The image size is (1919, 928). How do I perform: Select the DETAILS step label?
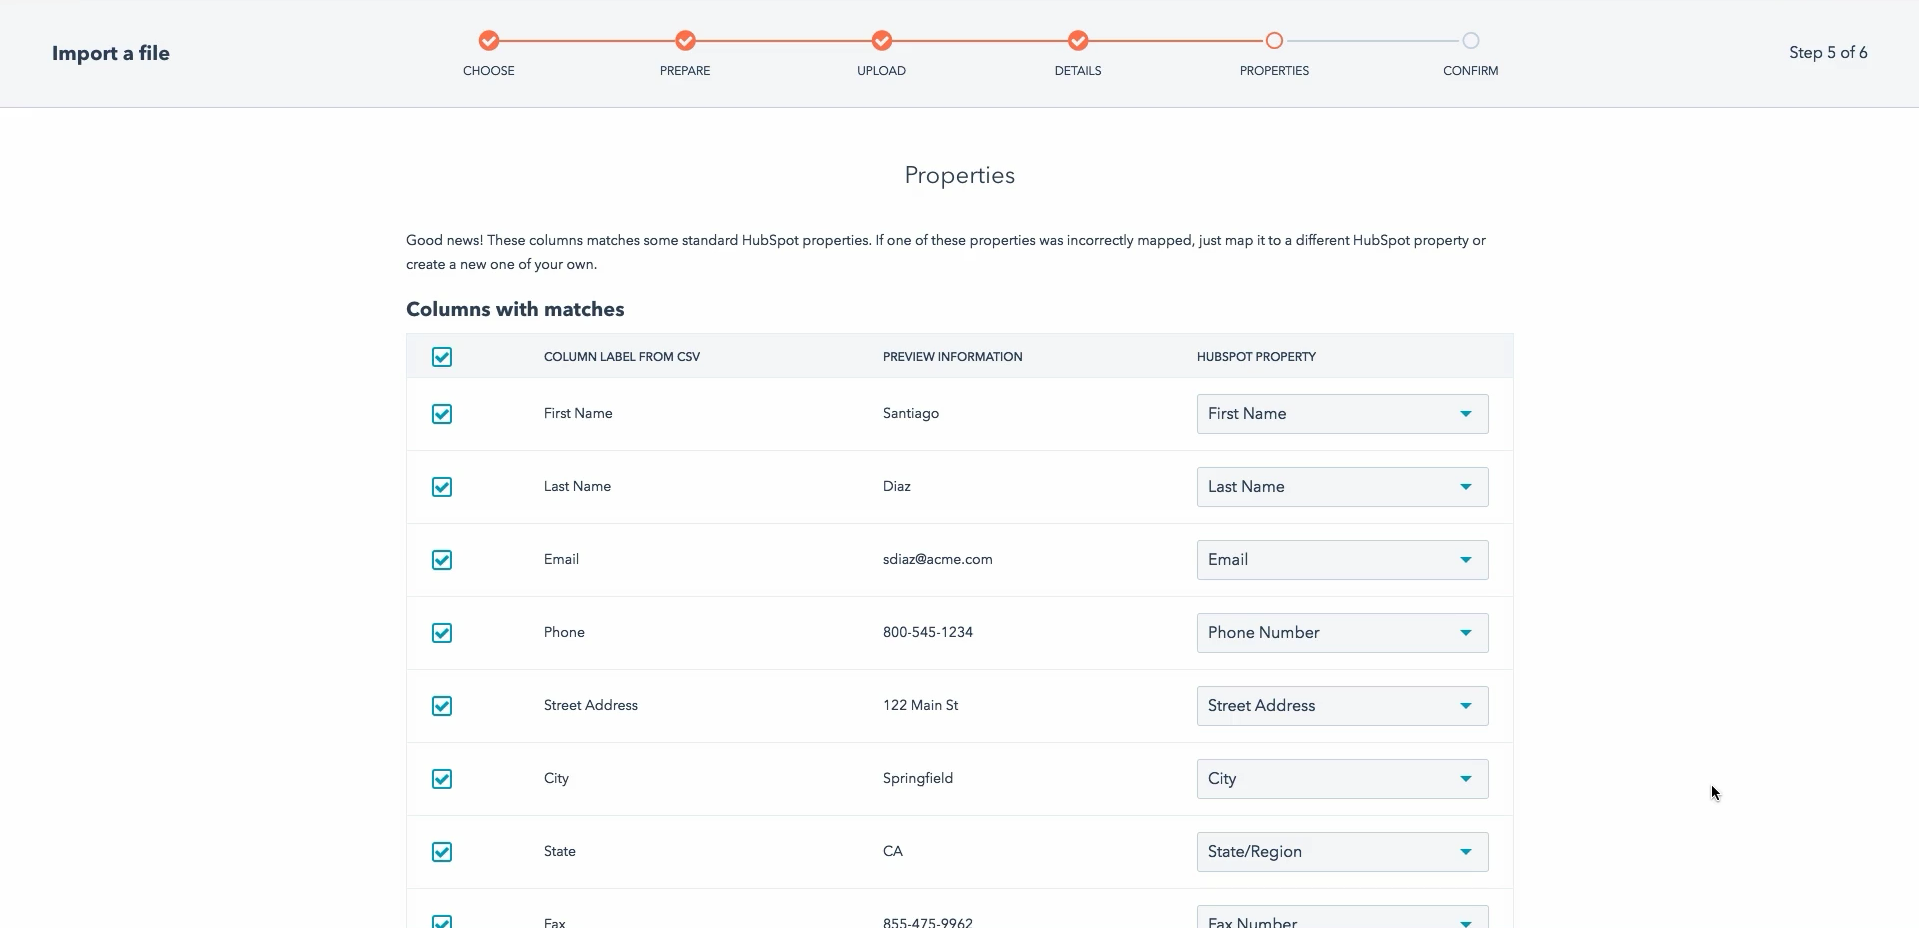coord(1078,71)
